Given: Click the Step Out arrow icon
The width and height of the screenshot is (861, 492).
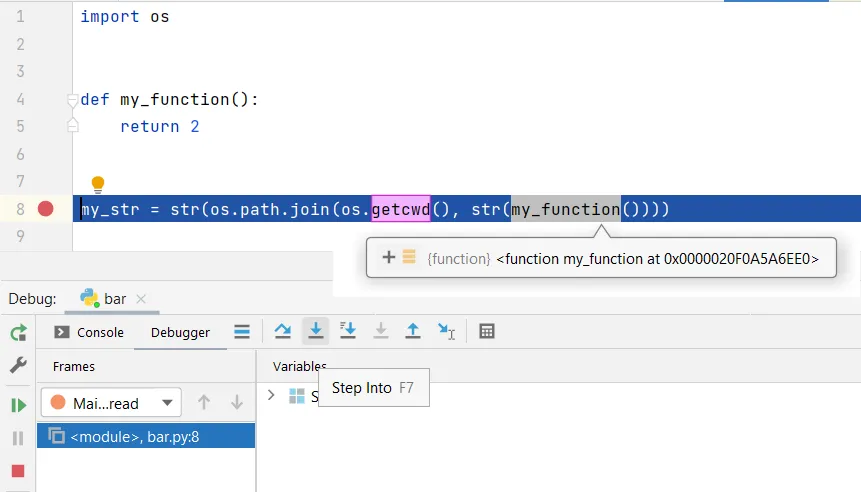Looking at the screenshot, I should tap(412, 331).
